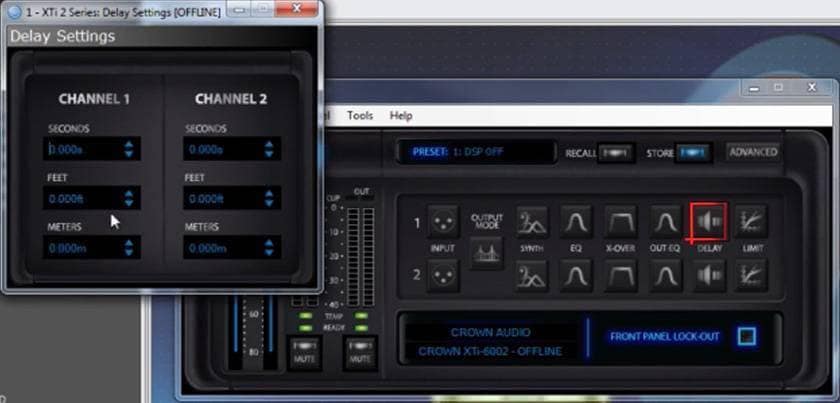Adjust Channel 1 Seconds stepper arrows
The width and height of the screenshot is (840, 403).
coord(128,149)
